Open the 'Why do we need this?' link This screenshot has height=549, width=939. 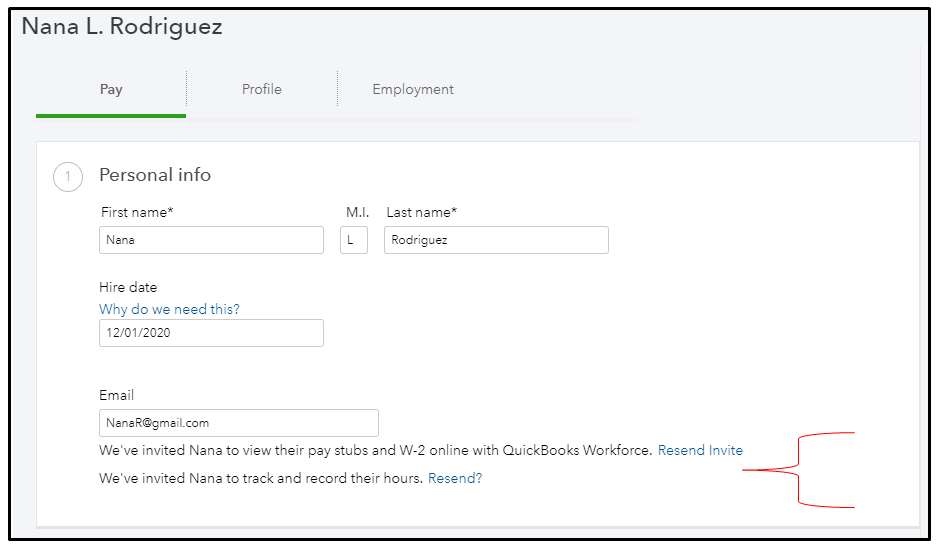[169, 309]
